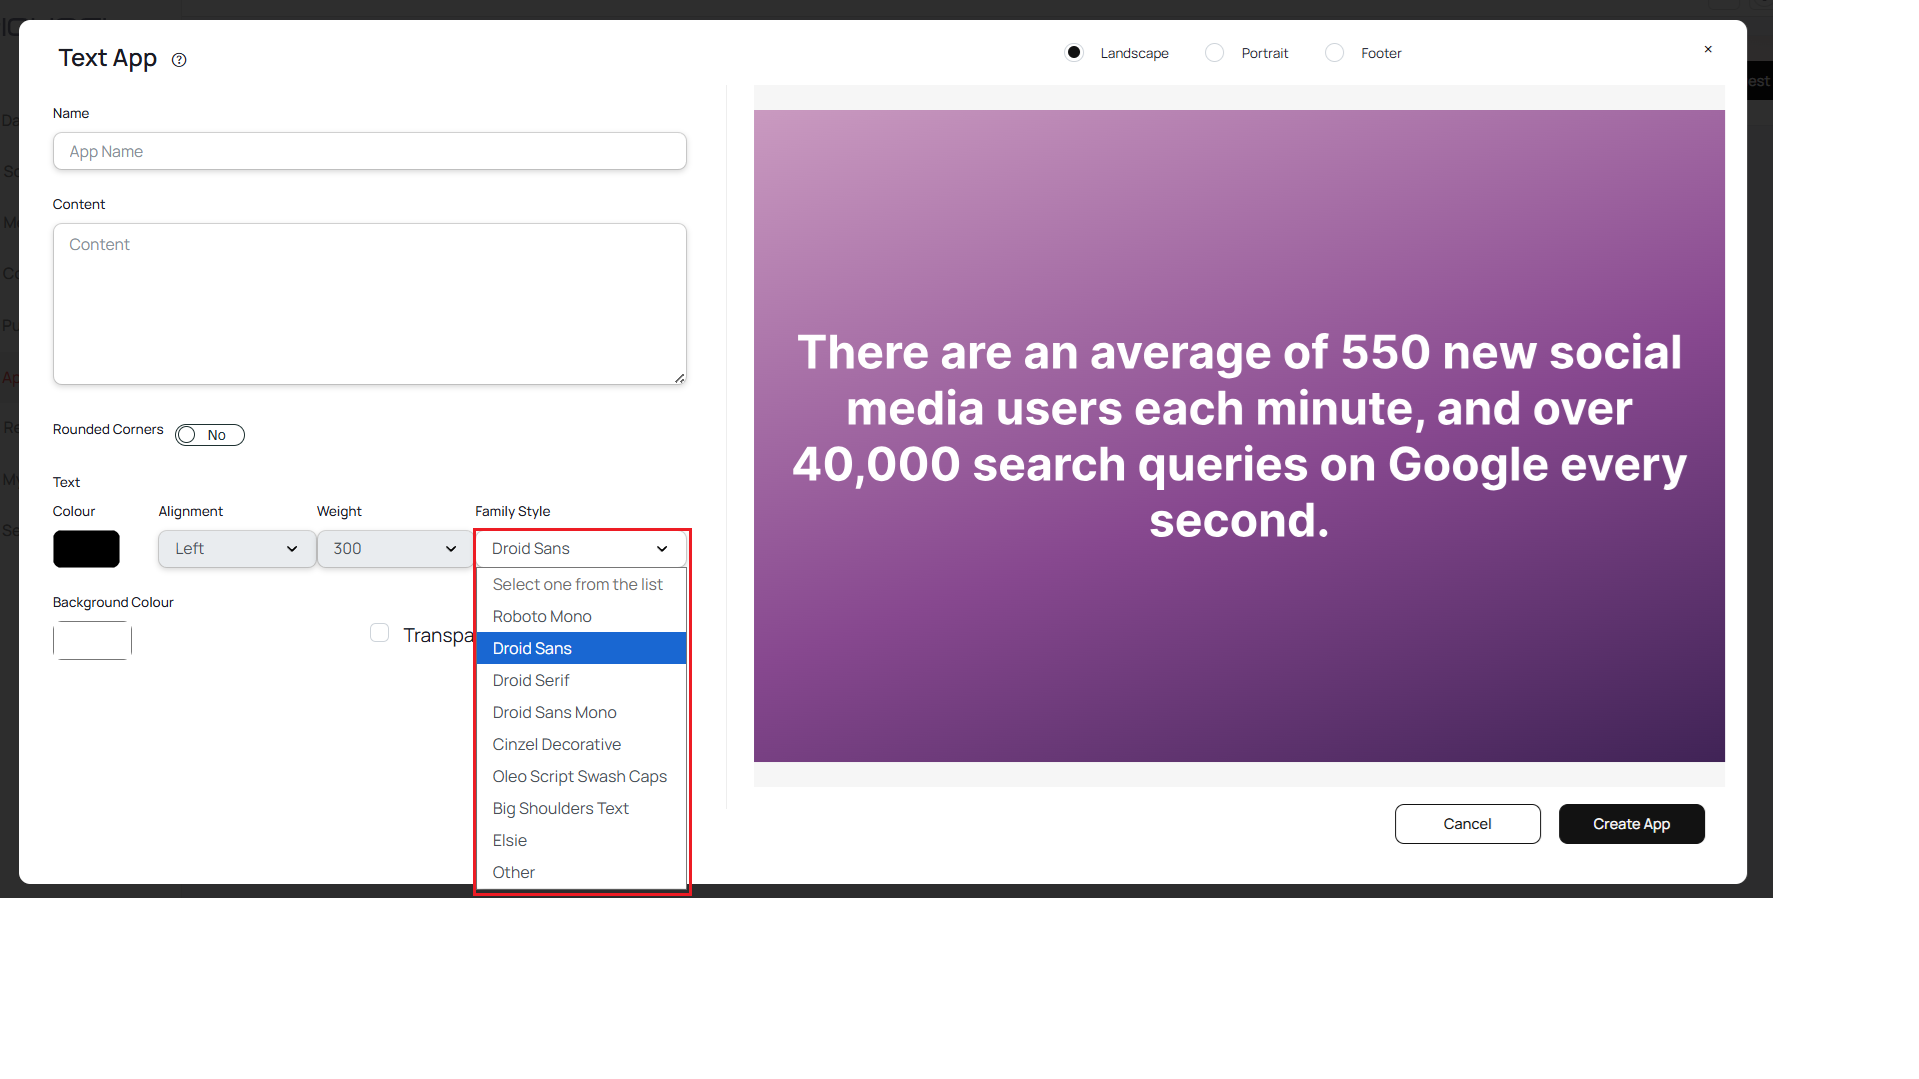Select Cinzel Decorative font option
1919x1079 pixels.
[x=556, y=745]
